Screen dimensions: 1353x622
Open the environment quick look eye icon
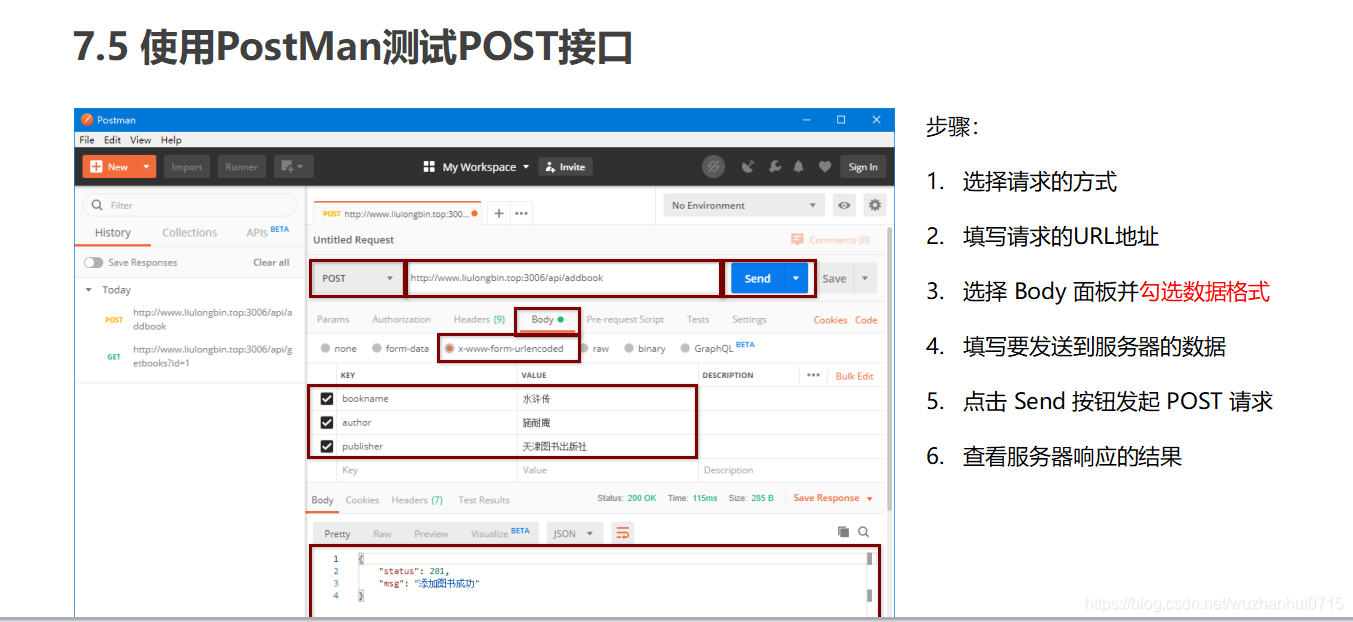pos(845,205)
